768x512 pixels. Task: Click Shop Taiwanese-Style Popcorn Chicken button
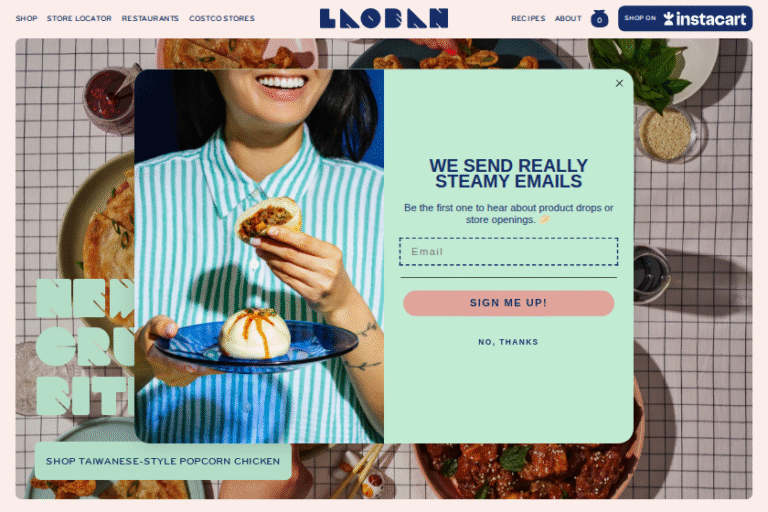(x=163, y=461)
